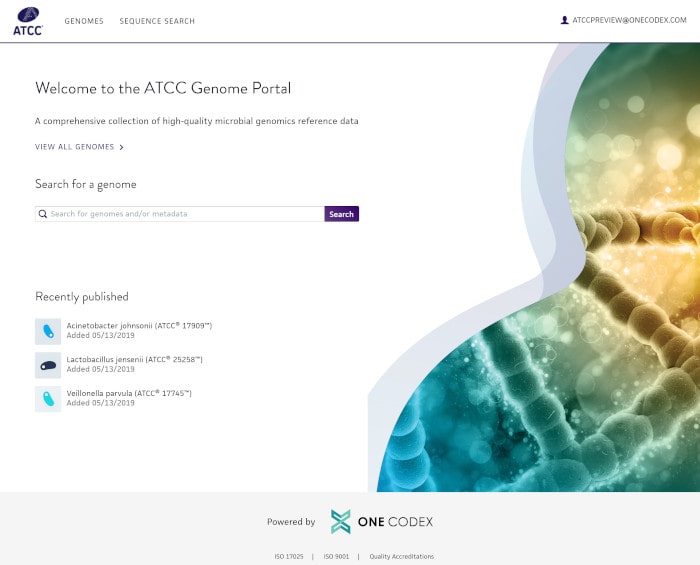Open Acinetobacter johnsonii ATCC 17909 genome
The image size is (700, 565).
pos(139,325)
